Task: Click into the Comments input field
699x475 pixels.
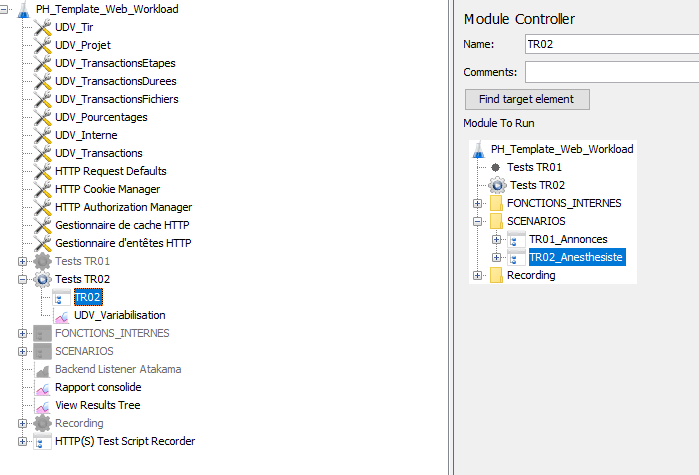Action: [612, 72]
